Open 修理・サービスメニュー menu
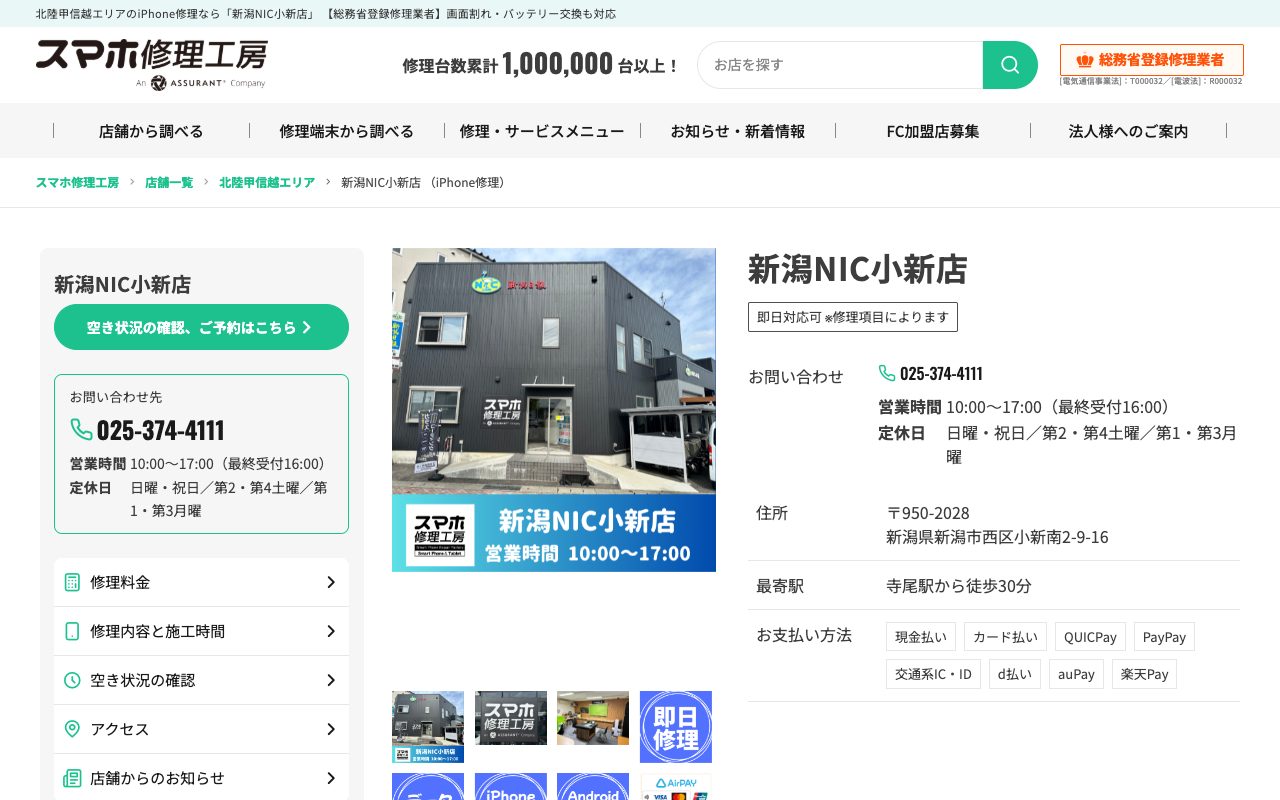 542,131
